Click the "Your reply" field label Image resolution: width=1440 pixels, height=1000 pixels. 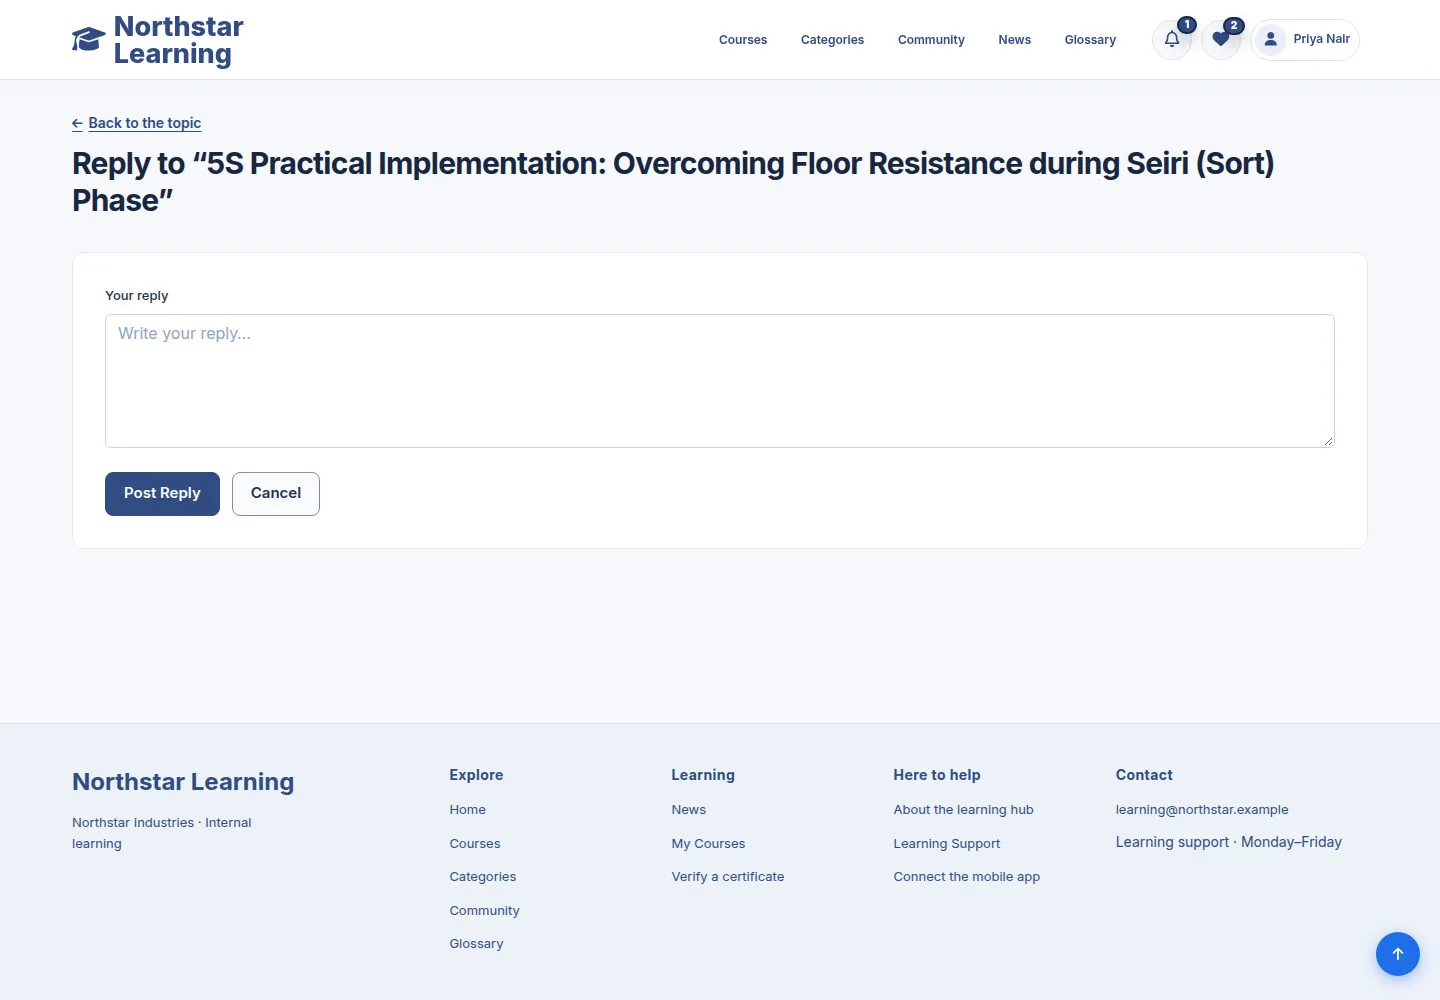[137, 296]
